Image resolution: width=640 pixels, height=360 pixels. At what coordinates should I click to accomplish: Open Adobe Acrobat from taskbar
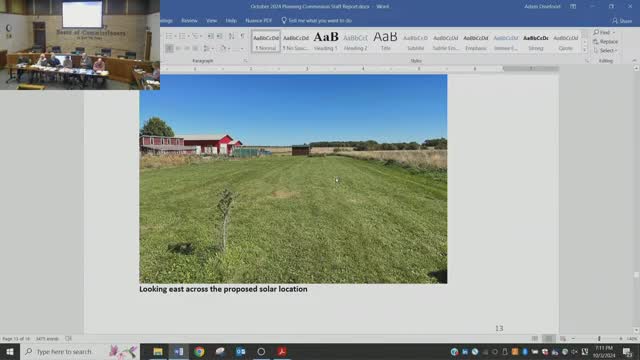pos(282,351)
